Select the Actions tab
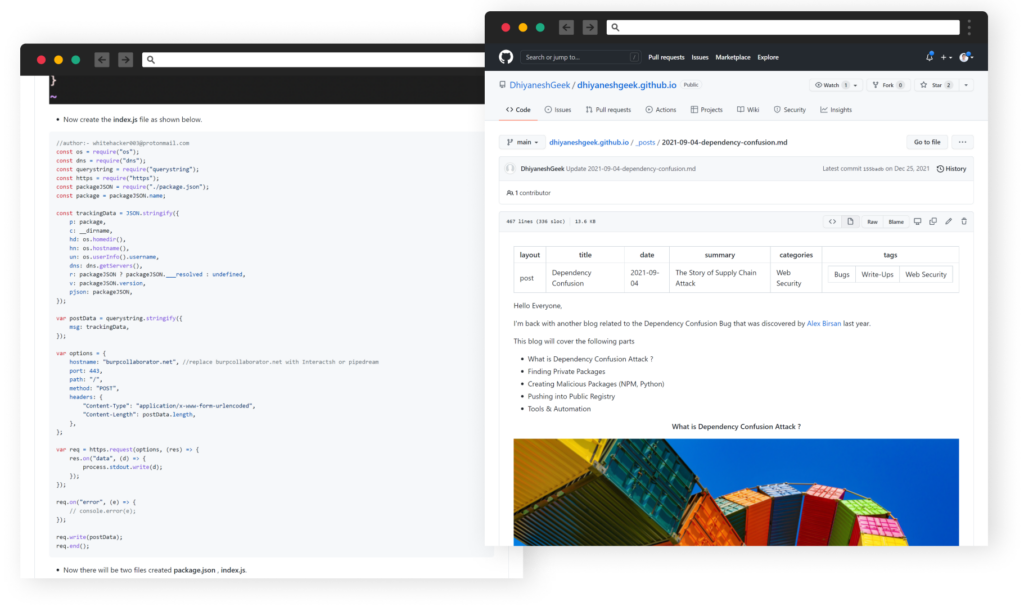Image resolution: width=1024 pixels, height=607 pixels. (661, 110)
